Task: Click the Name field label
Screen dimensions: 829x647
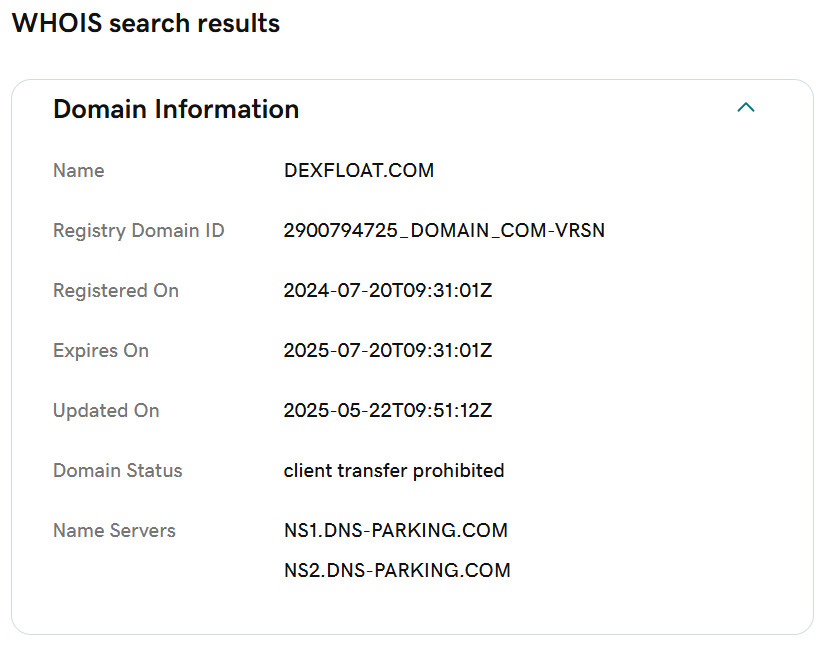Action: (78, 171)
